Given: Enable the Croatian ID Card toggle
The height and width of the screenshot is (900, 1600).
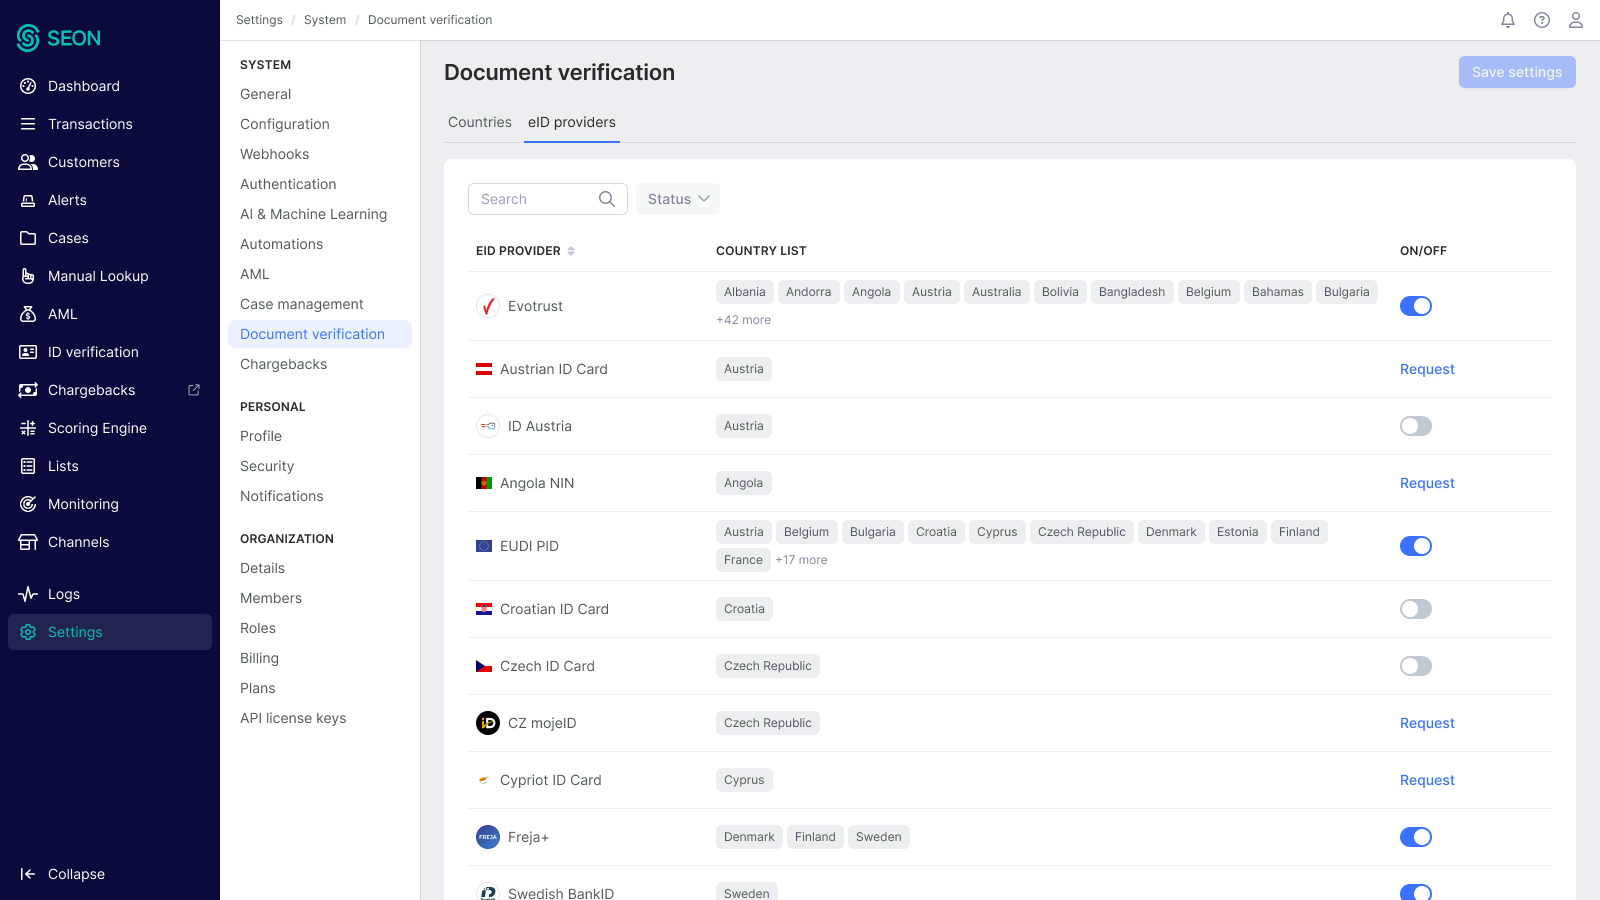Looking at the screenshot, I should click(1416, 609).
